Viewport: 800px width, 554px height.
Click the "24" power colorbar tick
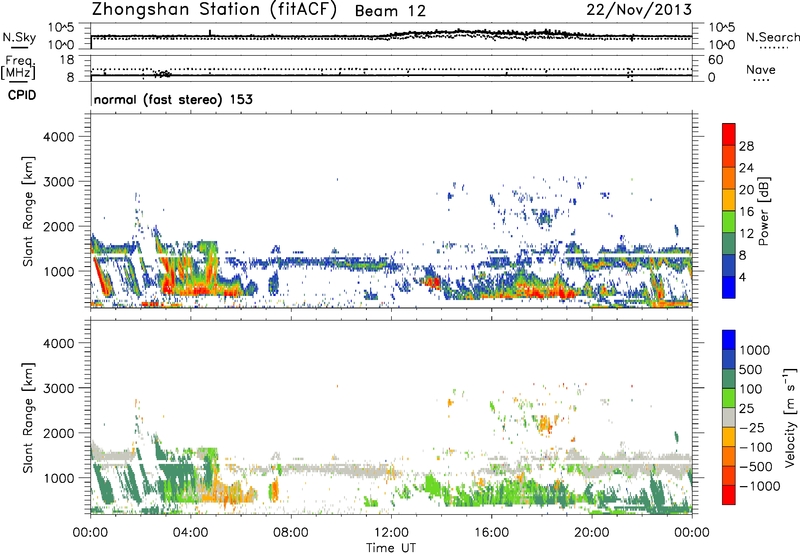pyautogui.click(x=746, y=168)
